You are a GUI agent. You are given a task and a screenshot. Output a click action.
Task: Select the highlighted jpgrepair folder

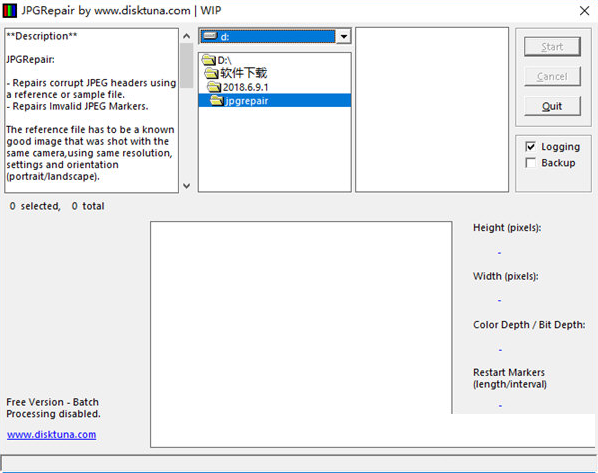[275, 100]
